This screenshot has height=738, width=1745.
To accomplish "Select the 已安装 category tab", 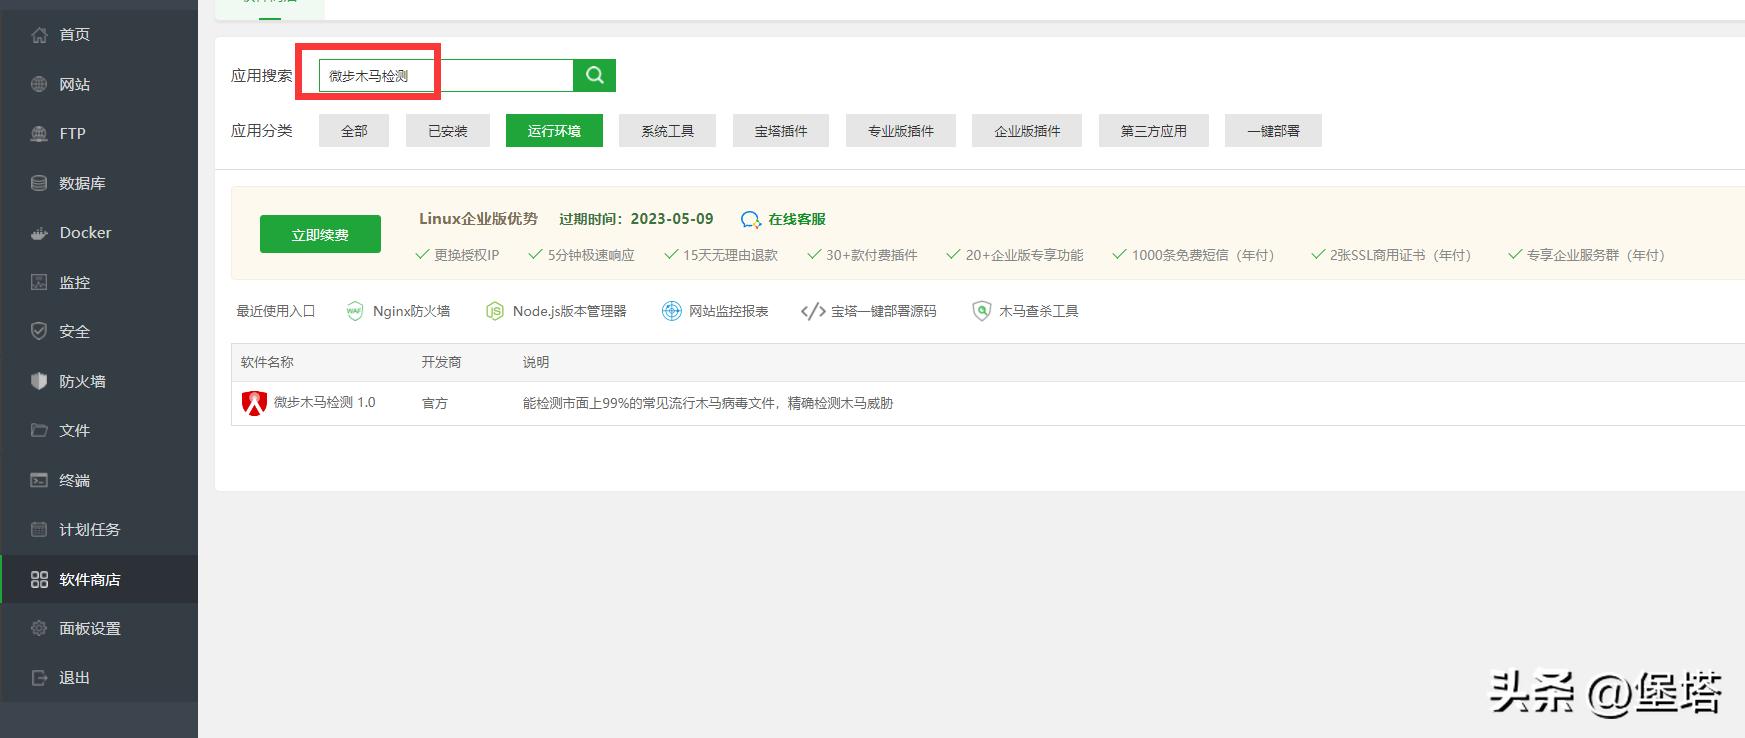I will (x=448, y=131).
